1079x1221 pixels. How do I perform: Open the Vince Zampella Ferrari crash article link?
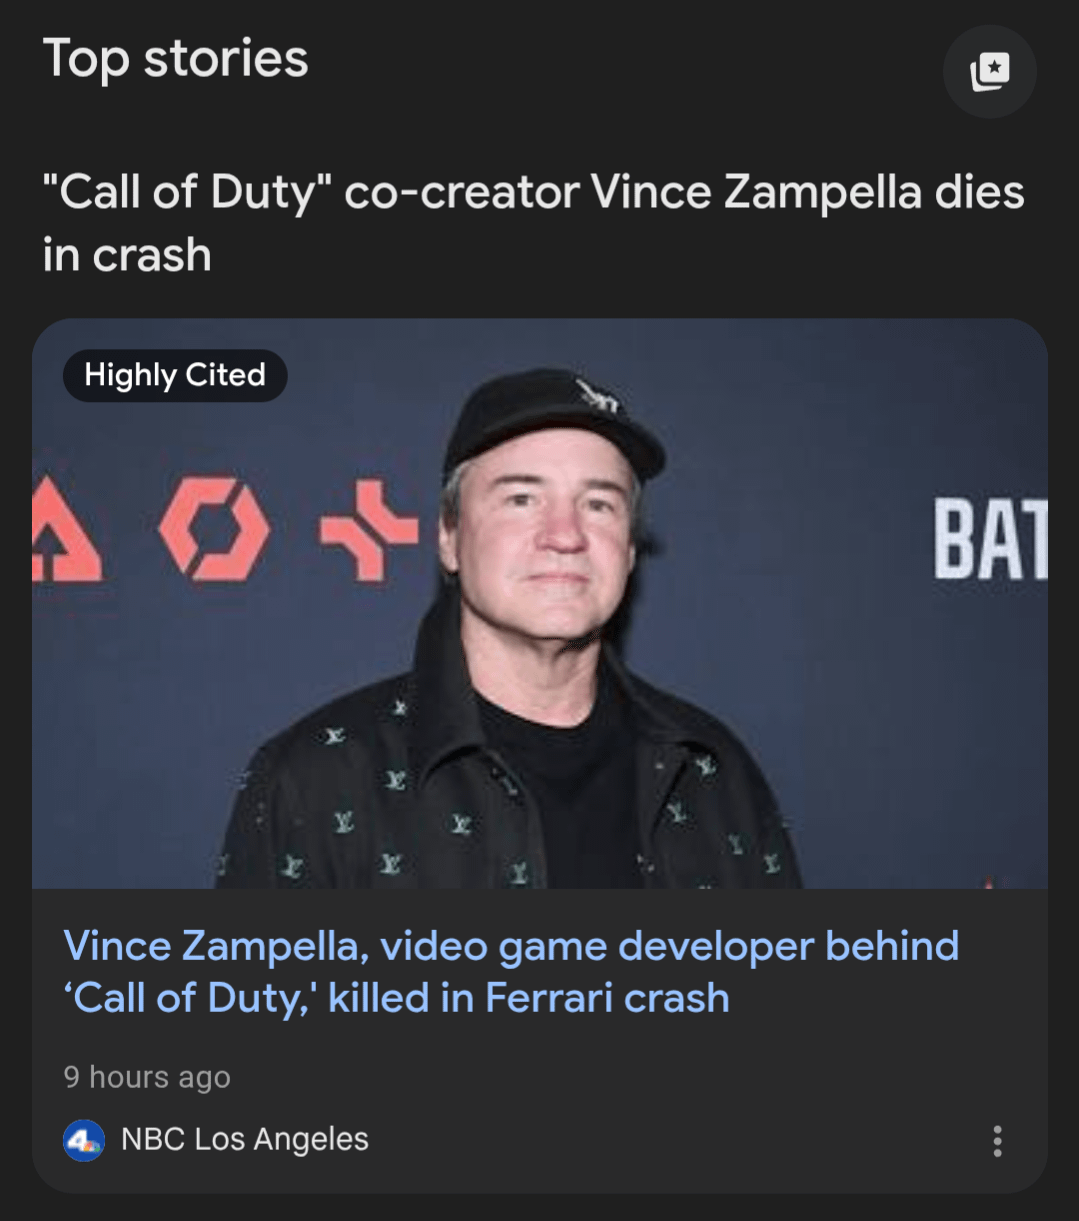(510, 971)
